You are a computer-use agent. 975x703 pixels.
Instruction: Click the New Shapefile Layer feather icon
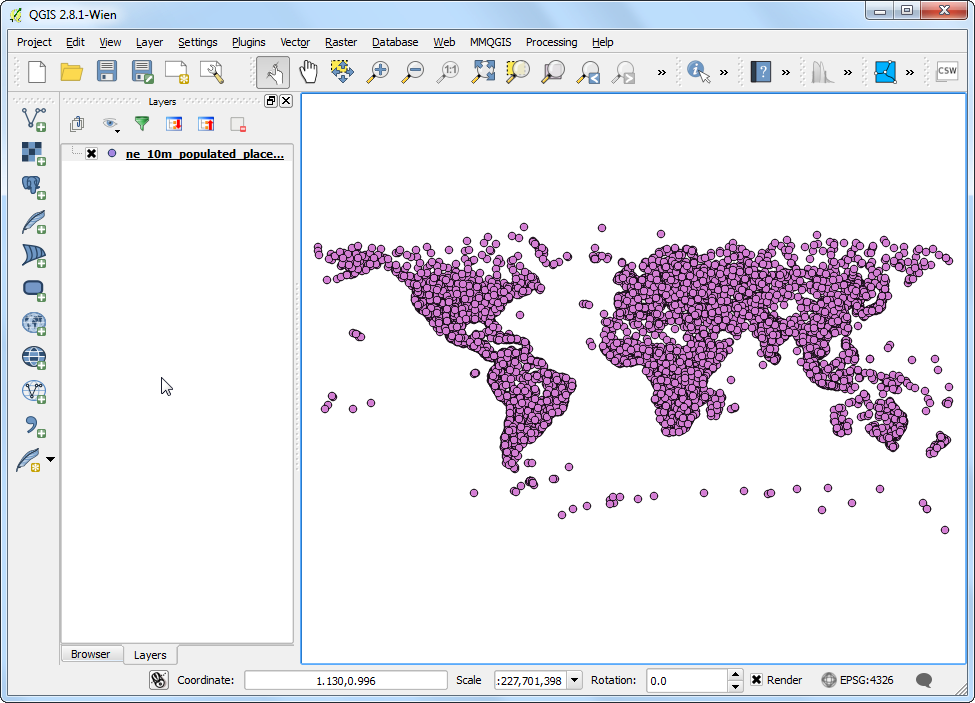(x=29, y=460)
